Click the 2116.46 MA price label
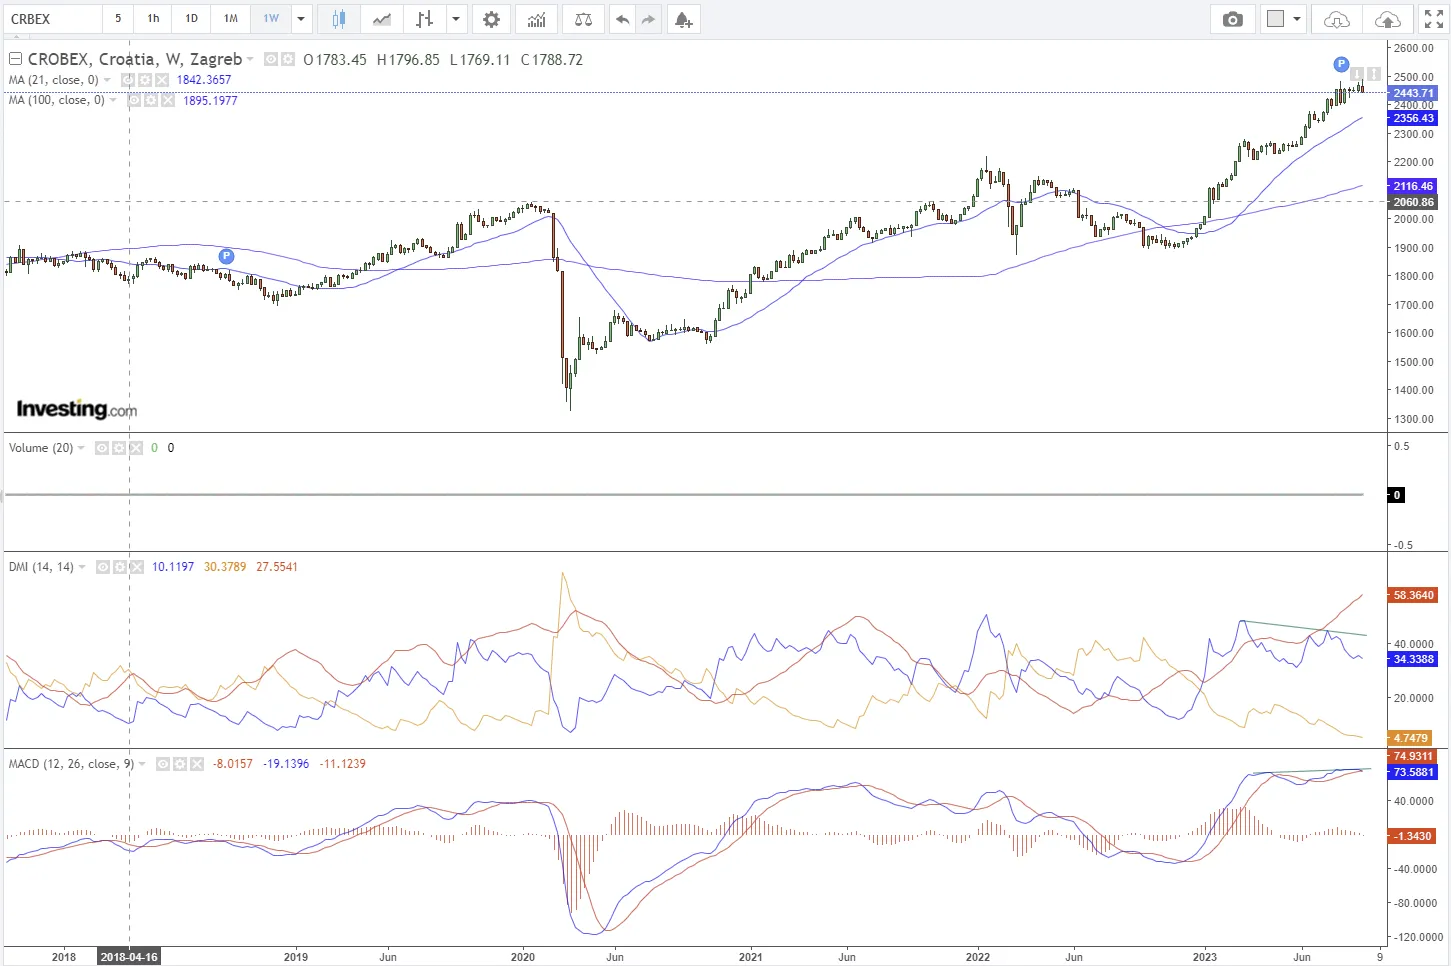1451x966 pixels. point(1413,186)
